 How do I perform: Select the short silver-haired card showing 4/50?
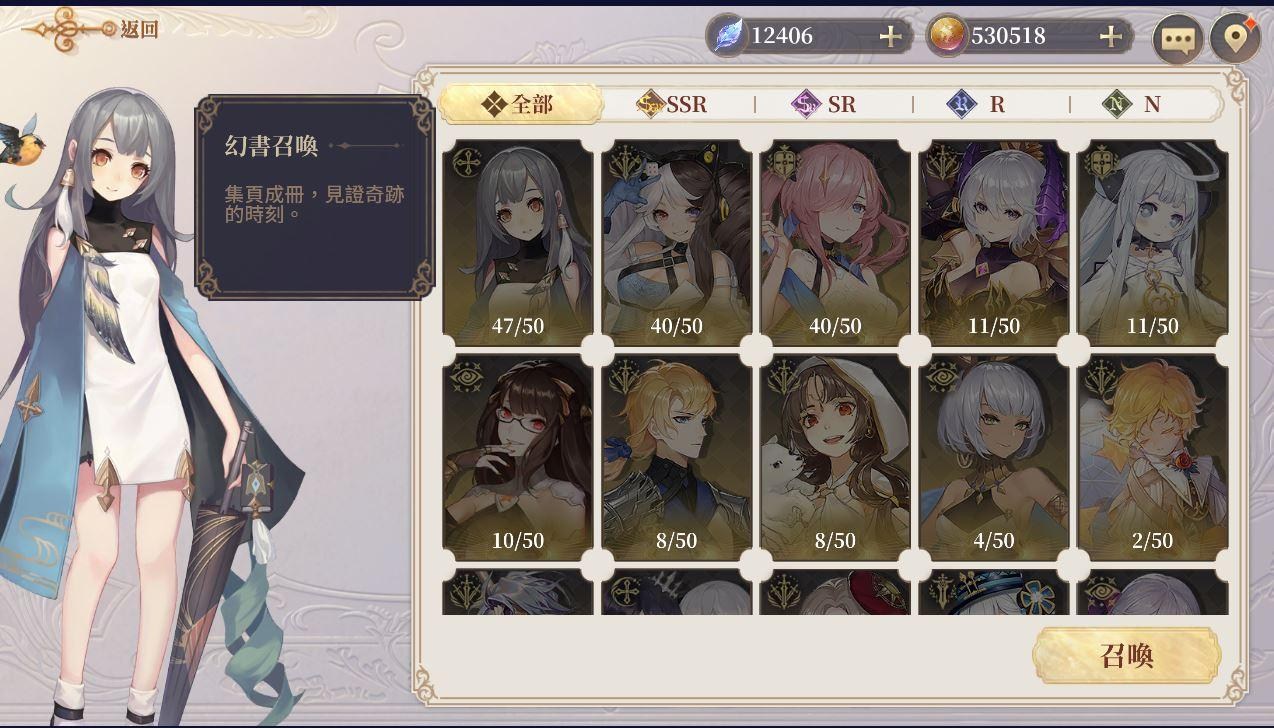(x=994, y=457)
